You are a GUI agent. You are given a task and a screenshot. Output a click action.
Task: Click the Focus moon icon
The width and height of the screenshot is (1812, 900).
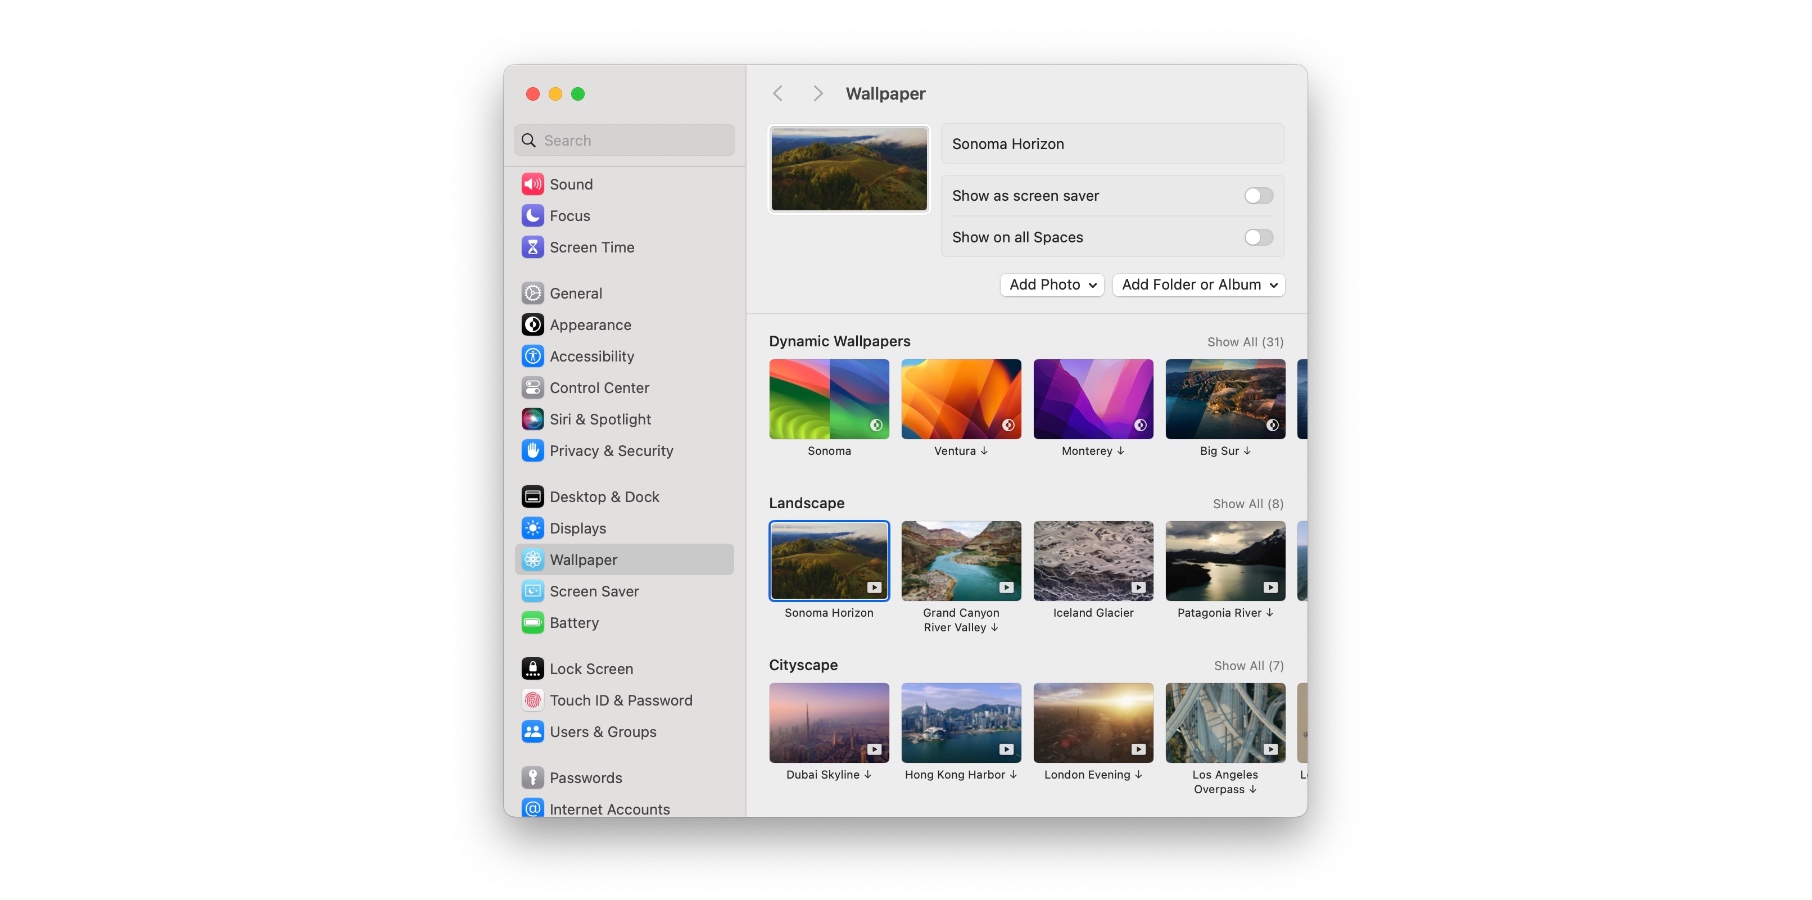(x=533, y=216)
